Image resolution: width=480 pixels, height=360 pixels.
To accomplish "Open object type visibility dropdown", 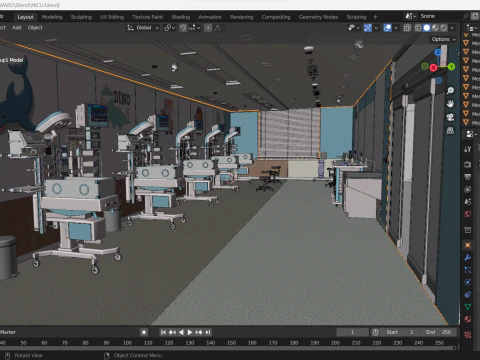I will (x=354, y=28).
